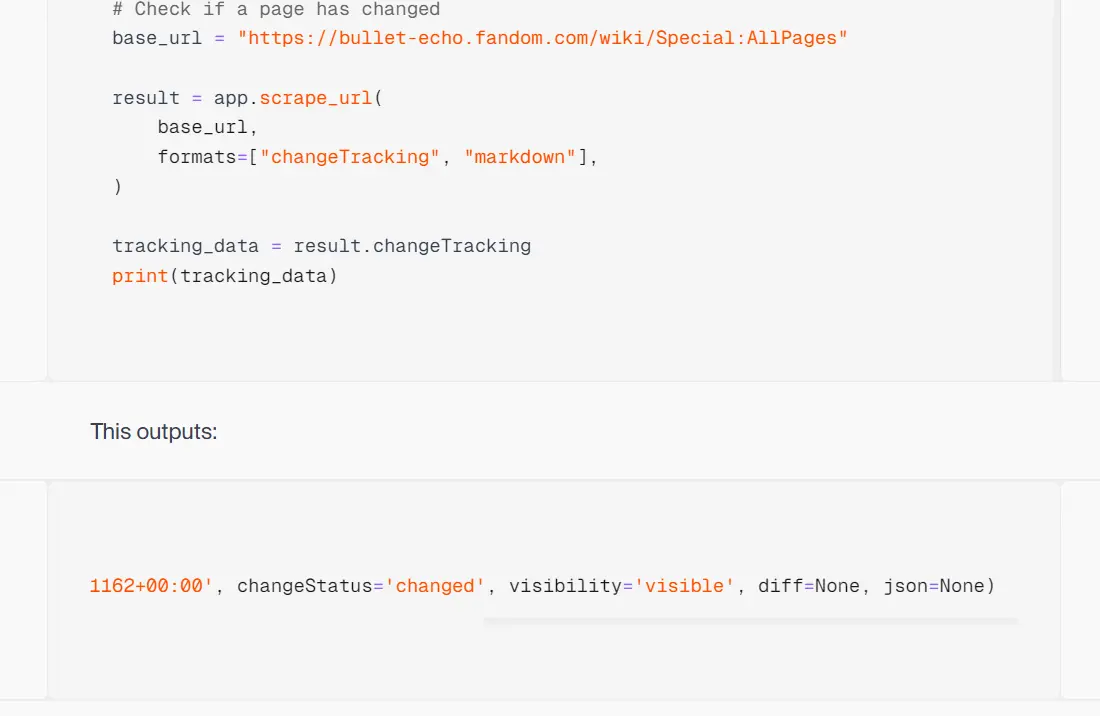
Task: Click the output block's horizontal scrollbar
Action: 750,621
